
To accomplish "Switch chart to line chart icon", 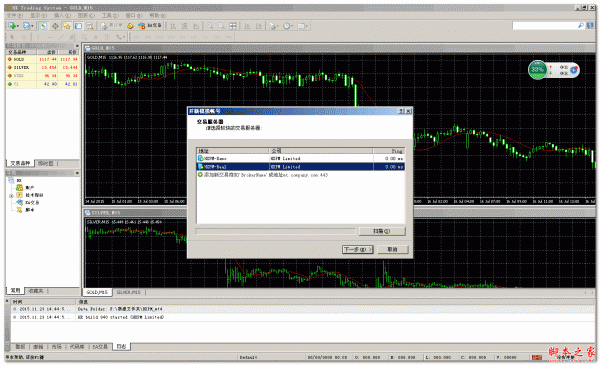I will [x=196, y=26].
